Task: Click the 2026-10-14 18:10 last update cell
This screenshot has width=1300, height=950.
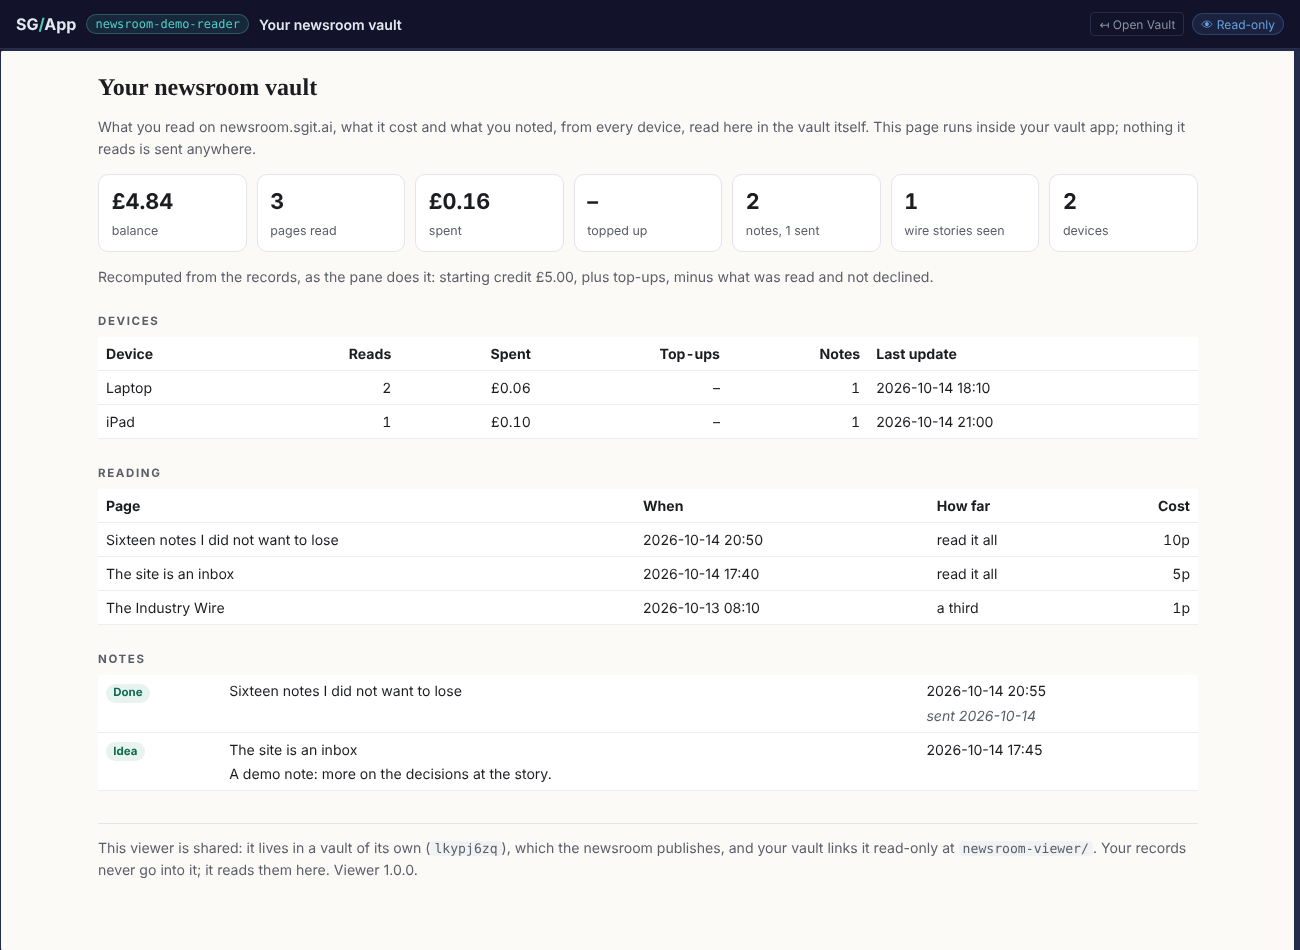Action: coord(933,388)
